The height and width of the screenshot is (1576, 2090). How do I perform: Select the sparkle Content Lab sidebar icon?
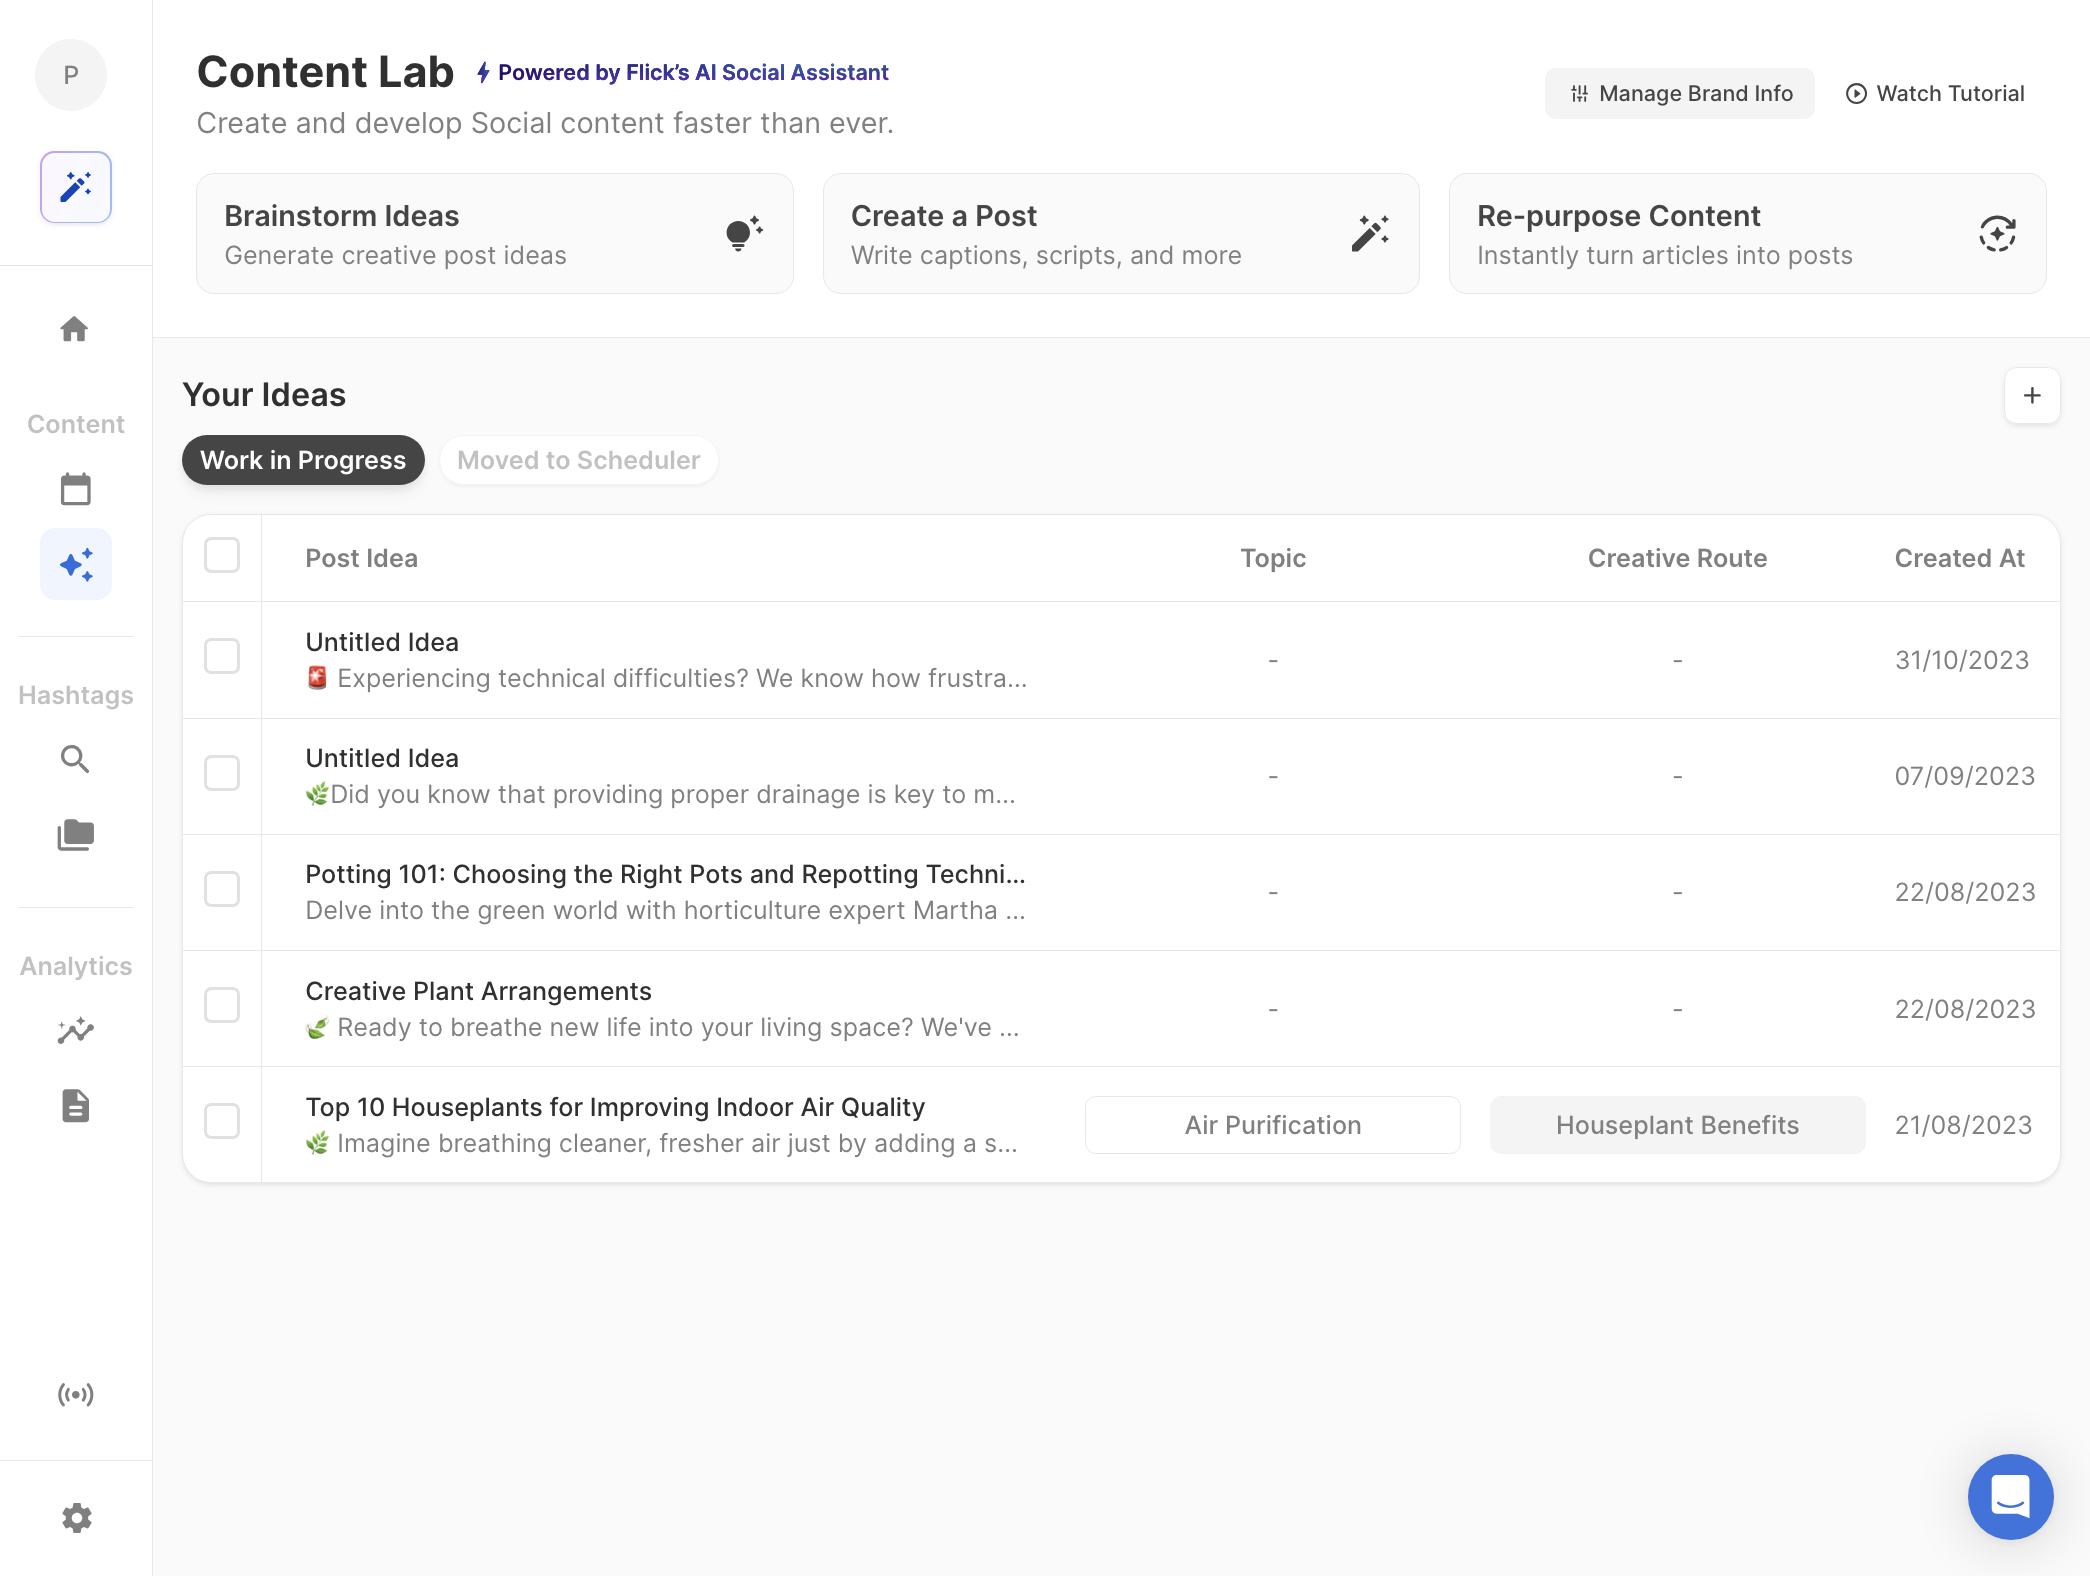click(76, 564)
